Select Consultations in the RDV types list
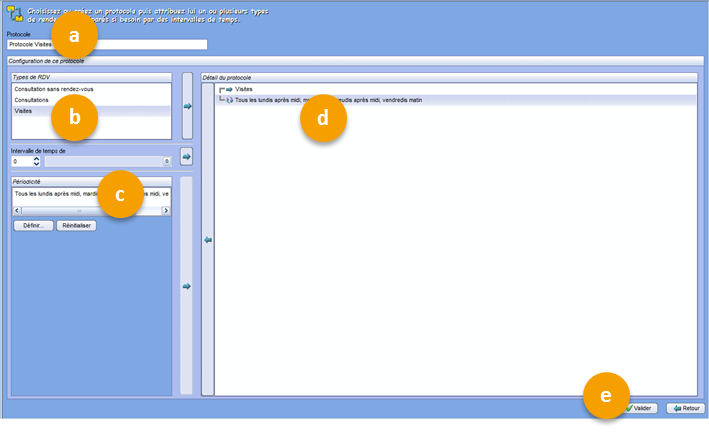709x433 pixels. (x=35, y=100)
